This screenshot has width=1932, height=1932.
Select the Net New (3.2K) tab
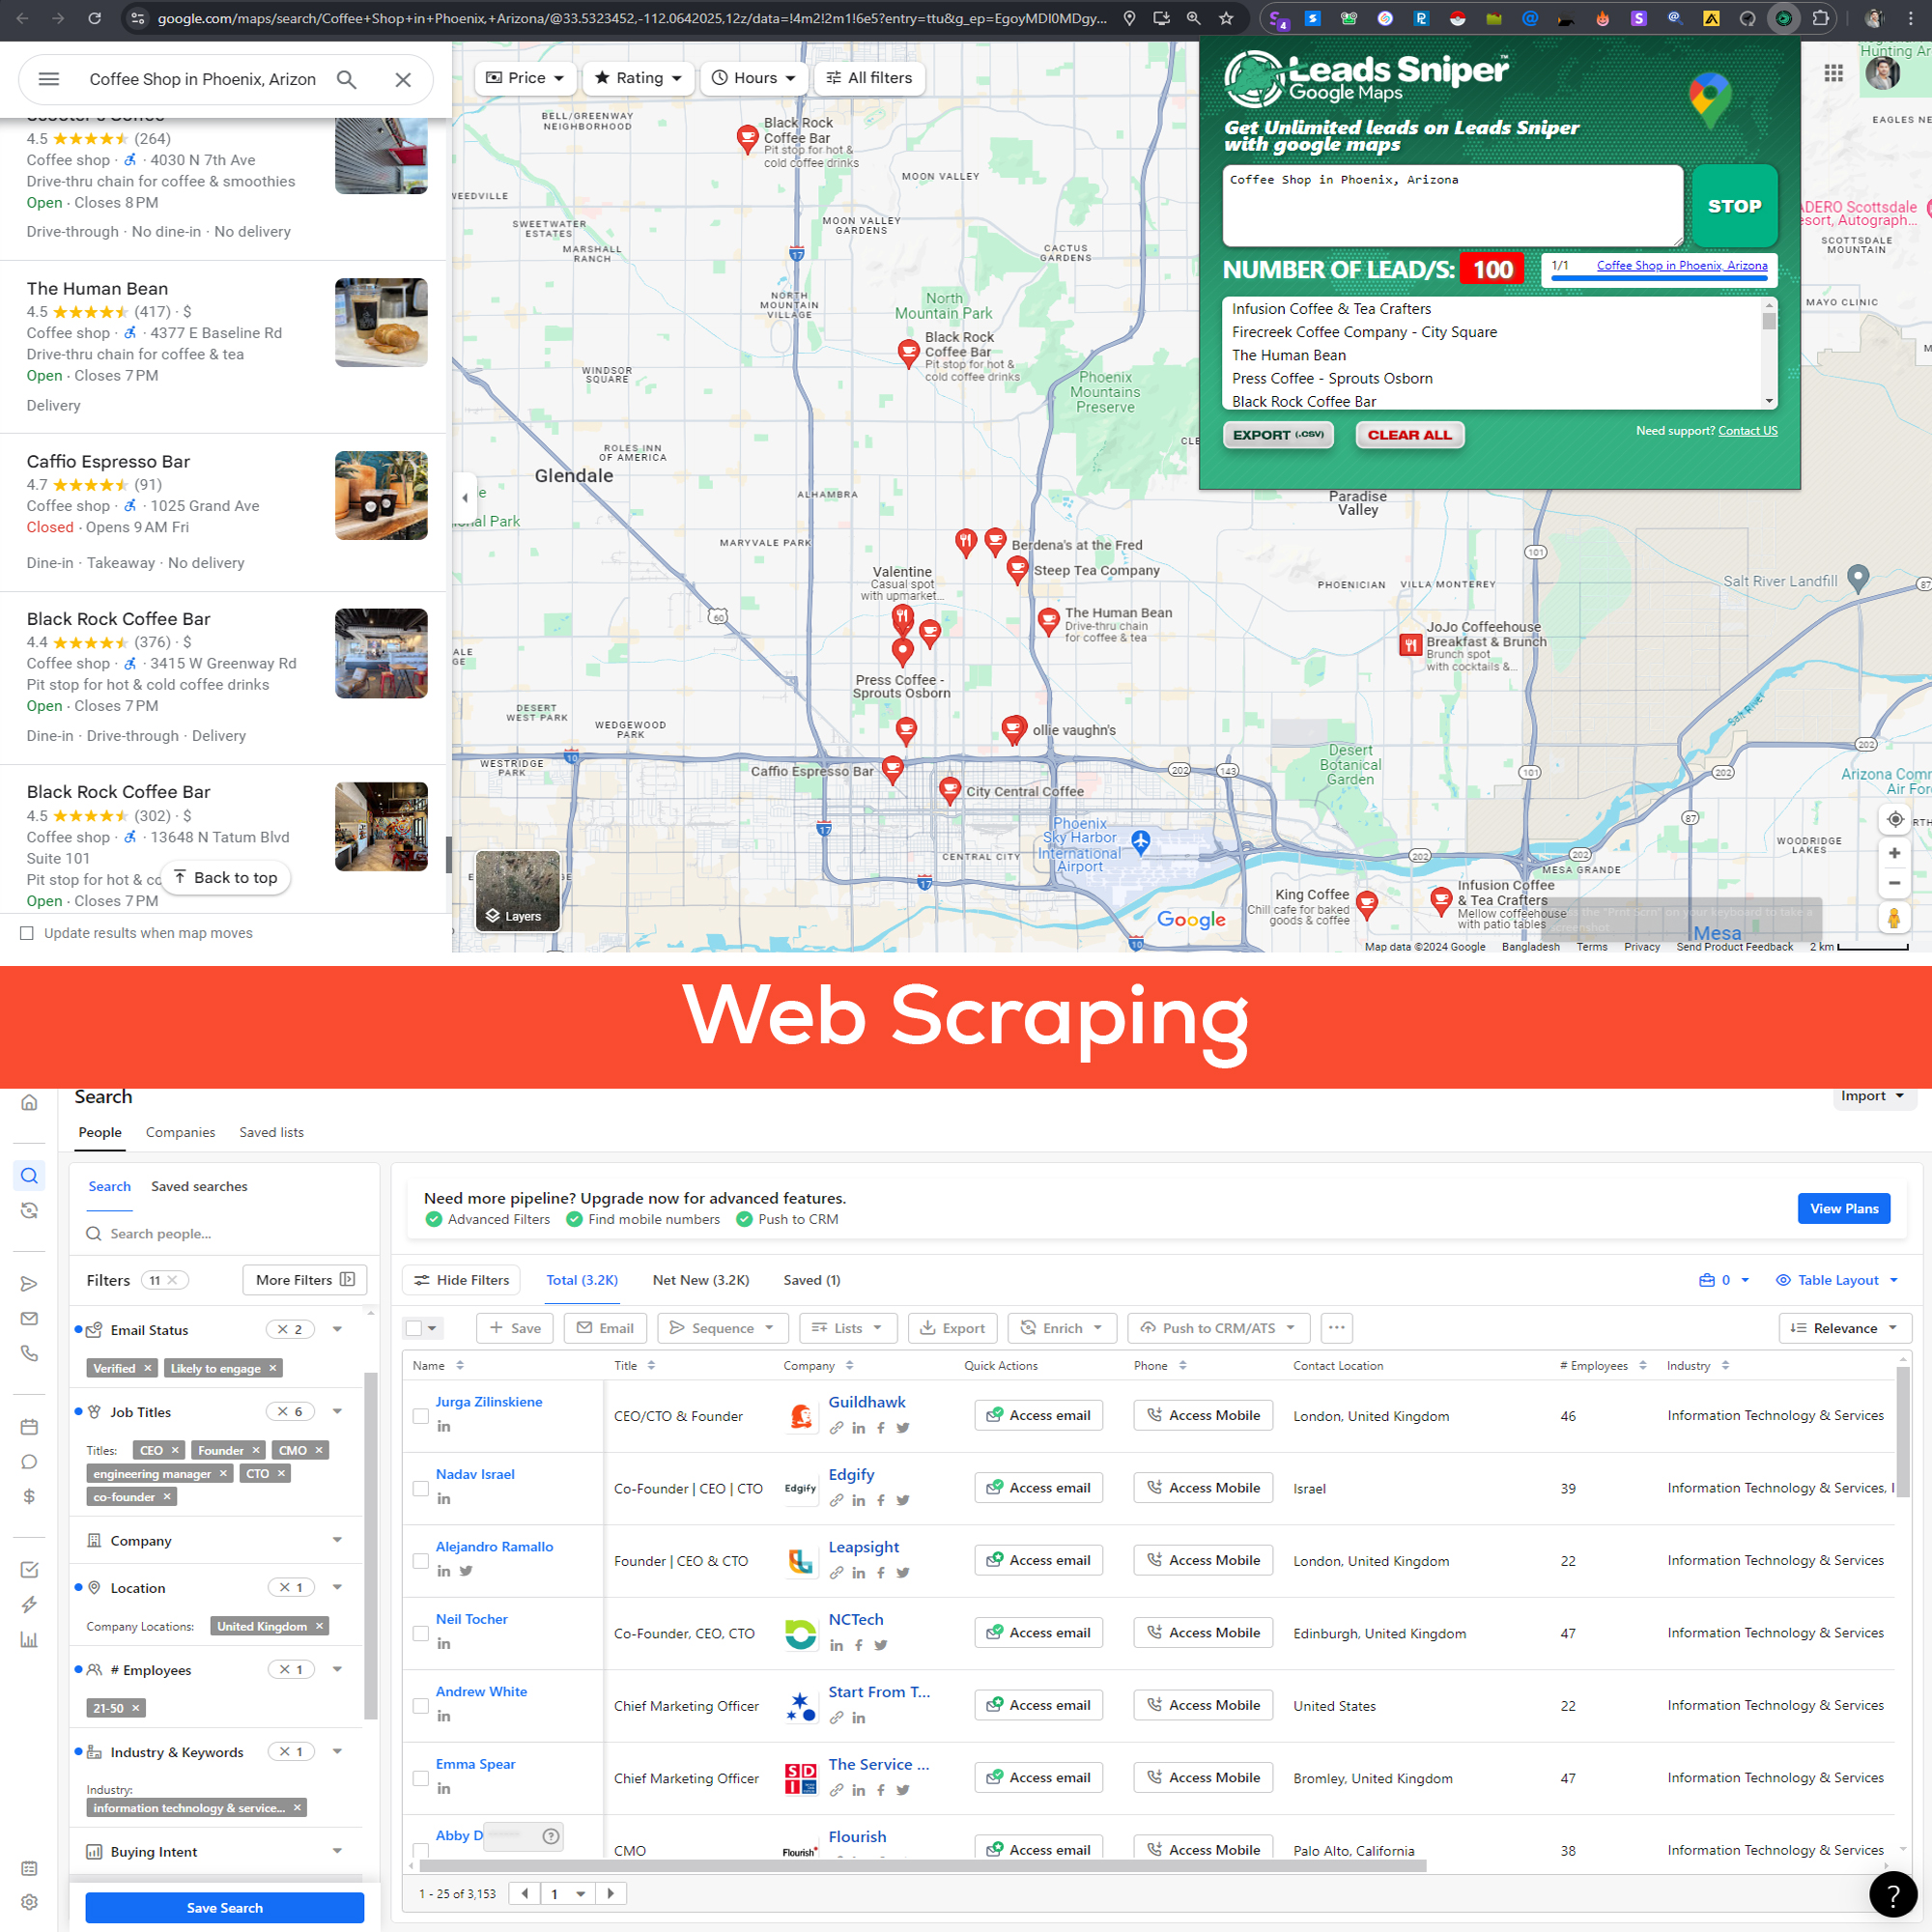(701, 1280)
